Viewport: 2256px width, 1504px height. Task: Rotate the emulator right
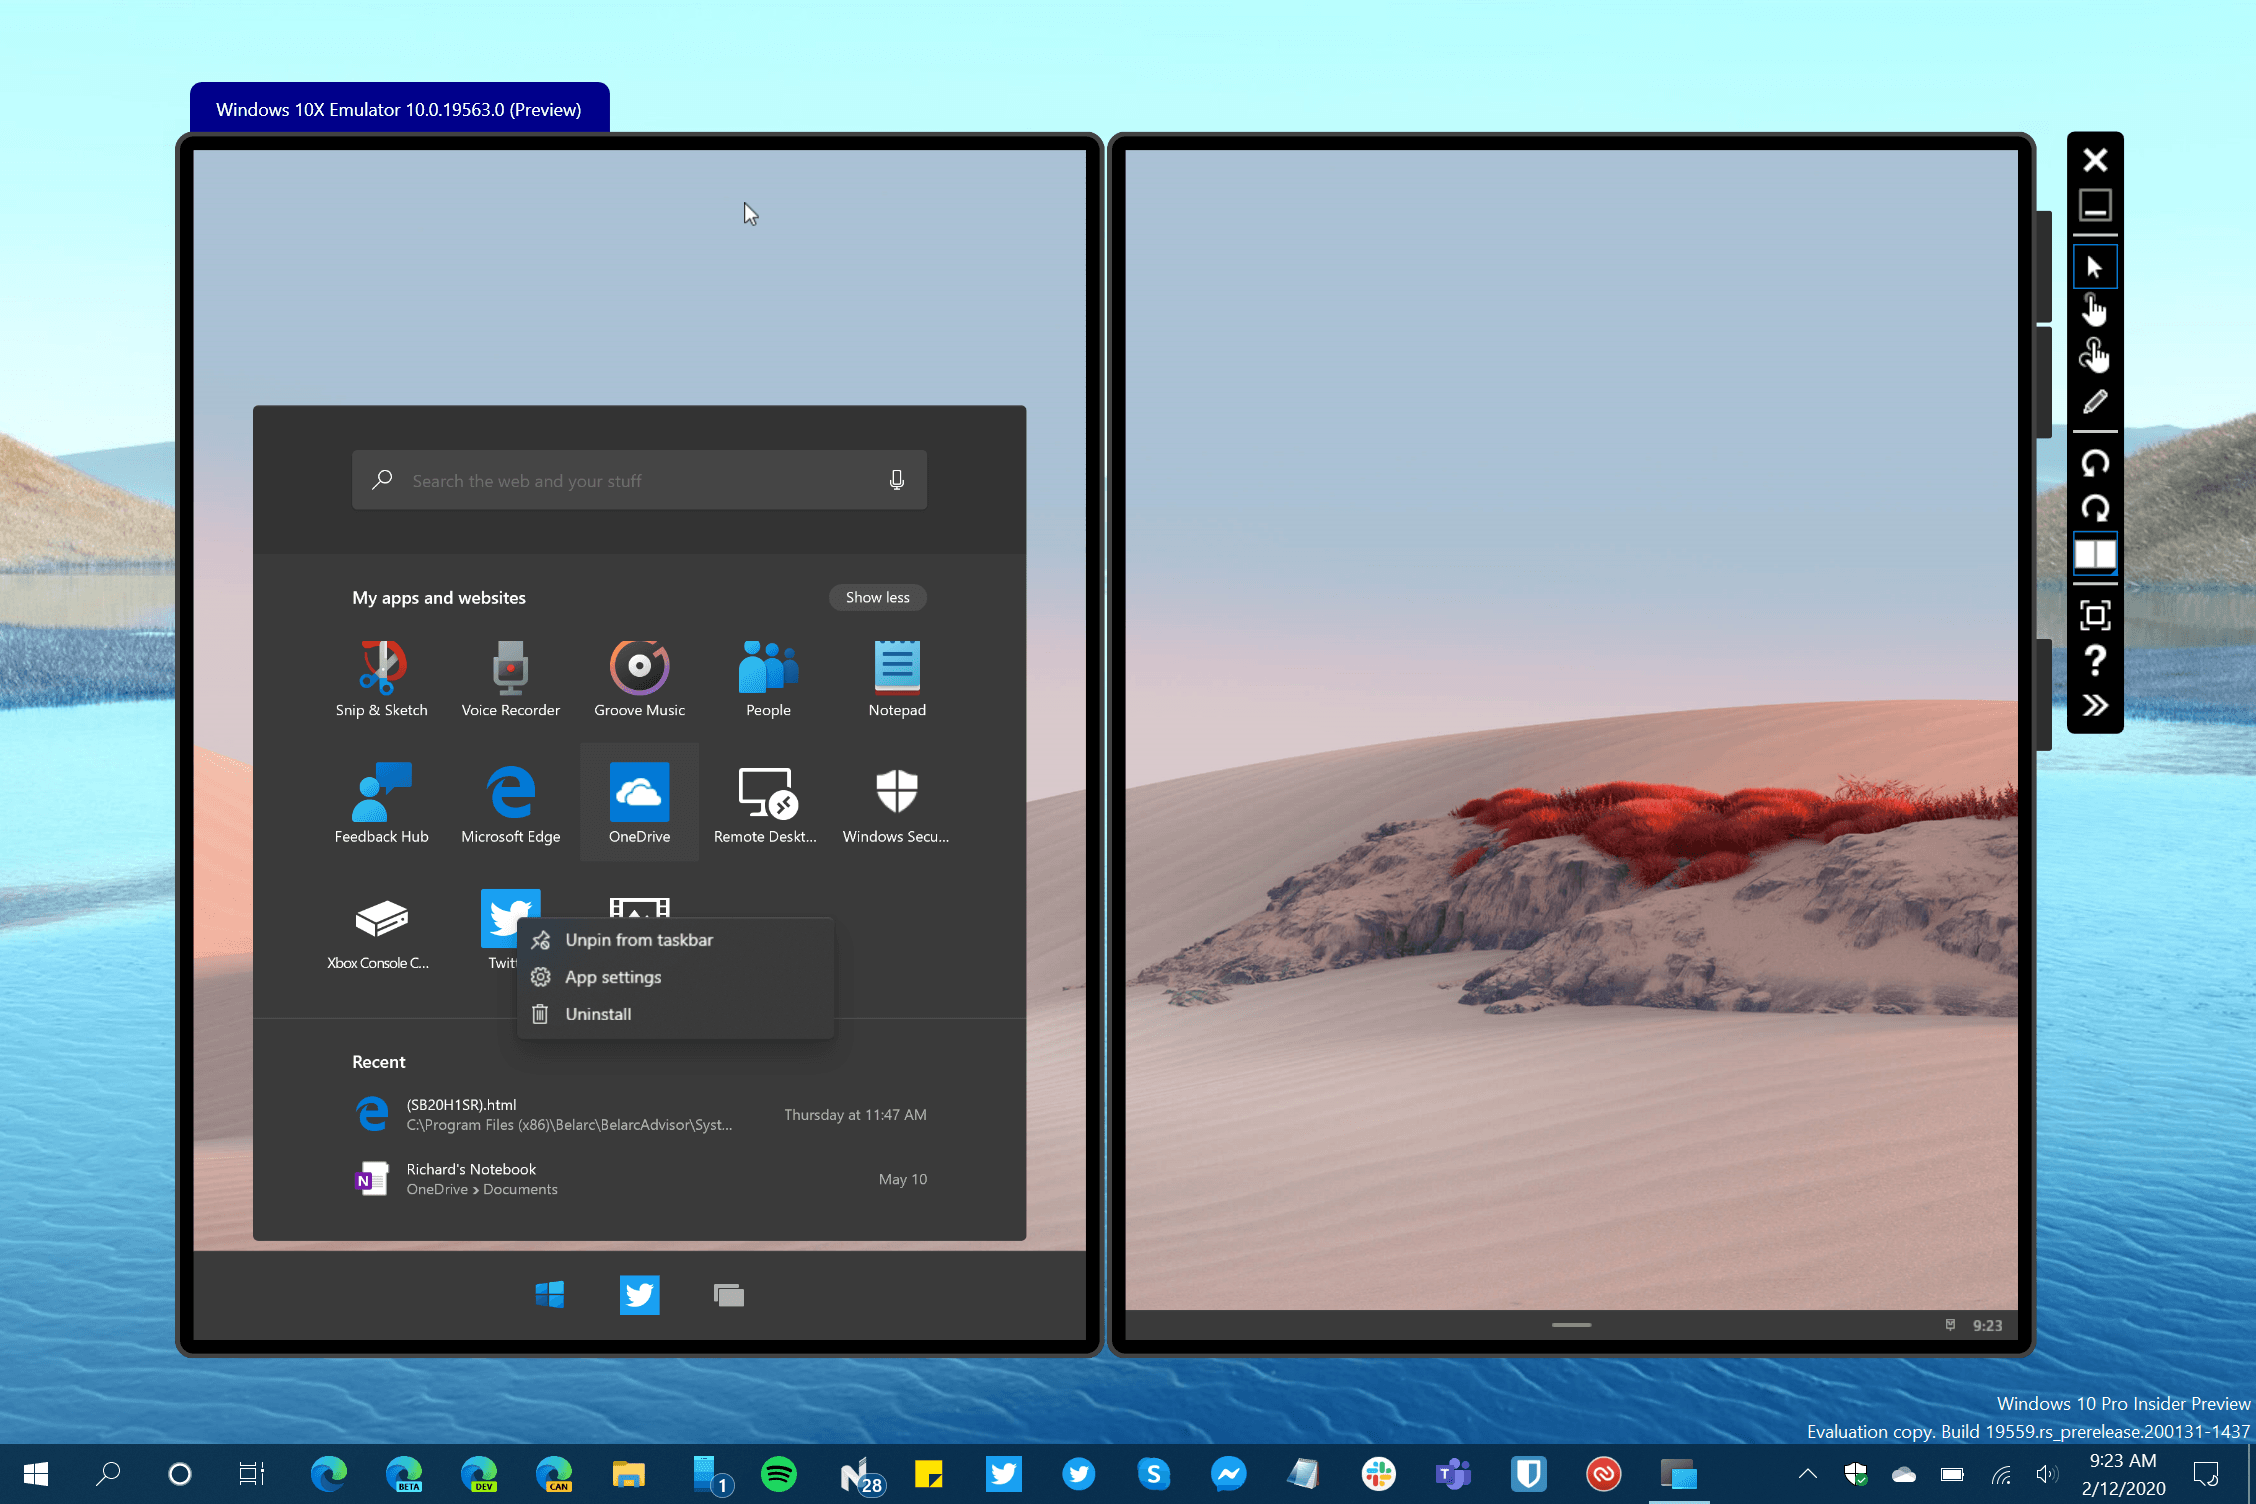click(2094, 508)
